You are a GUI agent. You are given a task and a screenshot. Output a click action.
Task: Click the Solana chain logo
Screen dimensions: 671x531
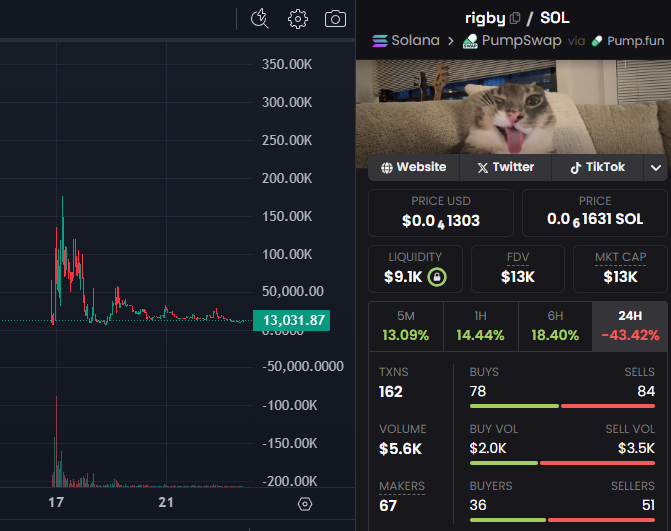click(x=380, y=41)
